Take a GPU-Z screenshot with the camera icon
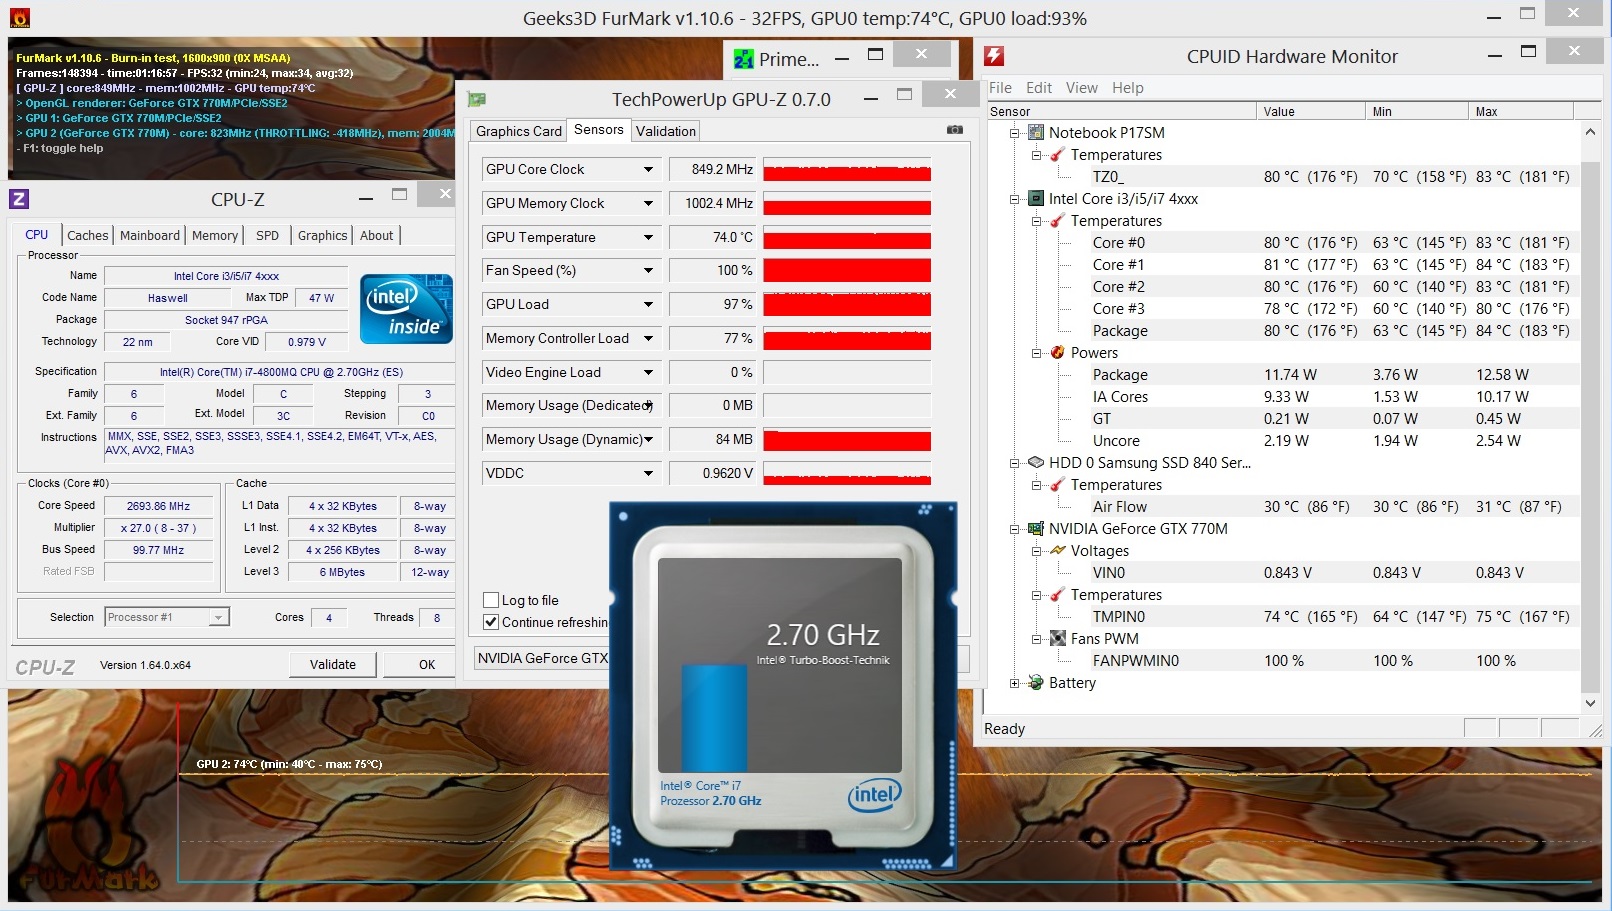 pos(955,130)
